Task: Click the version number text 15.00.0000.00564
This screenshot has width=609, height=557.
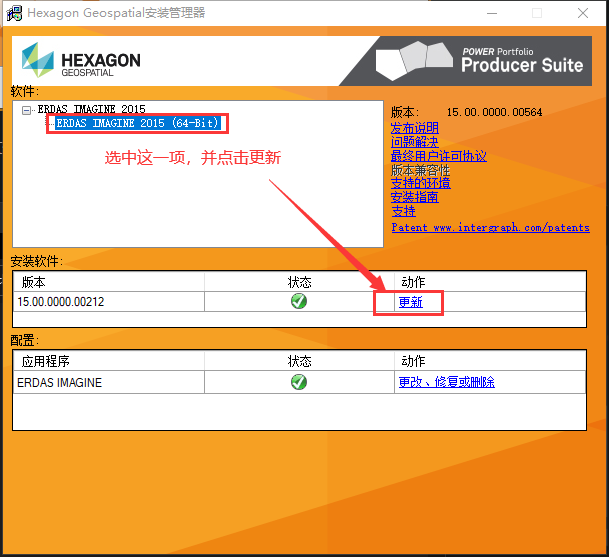Action: click(494, 112)
